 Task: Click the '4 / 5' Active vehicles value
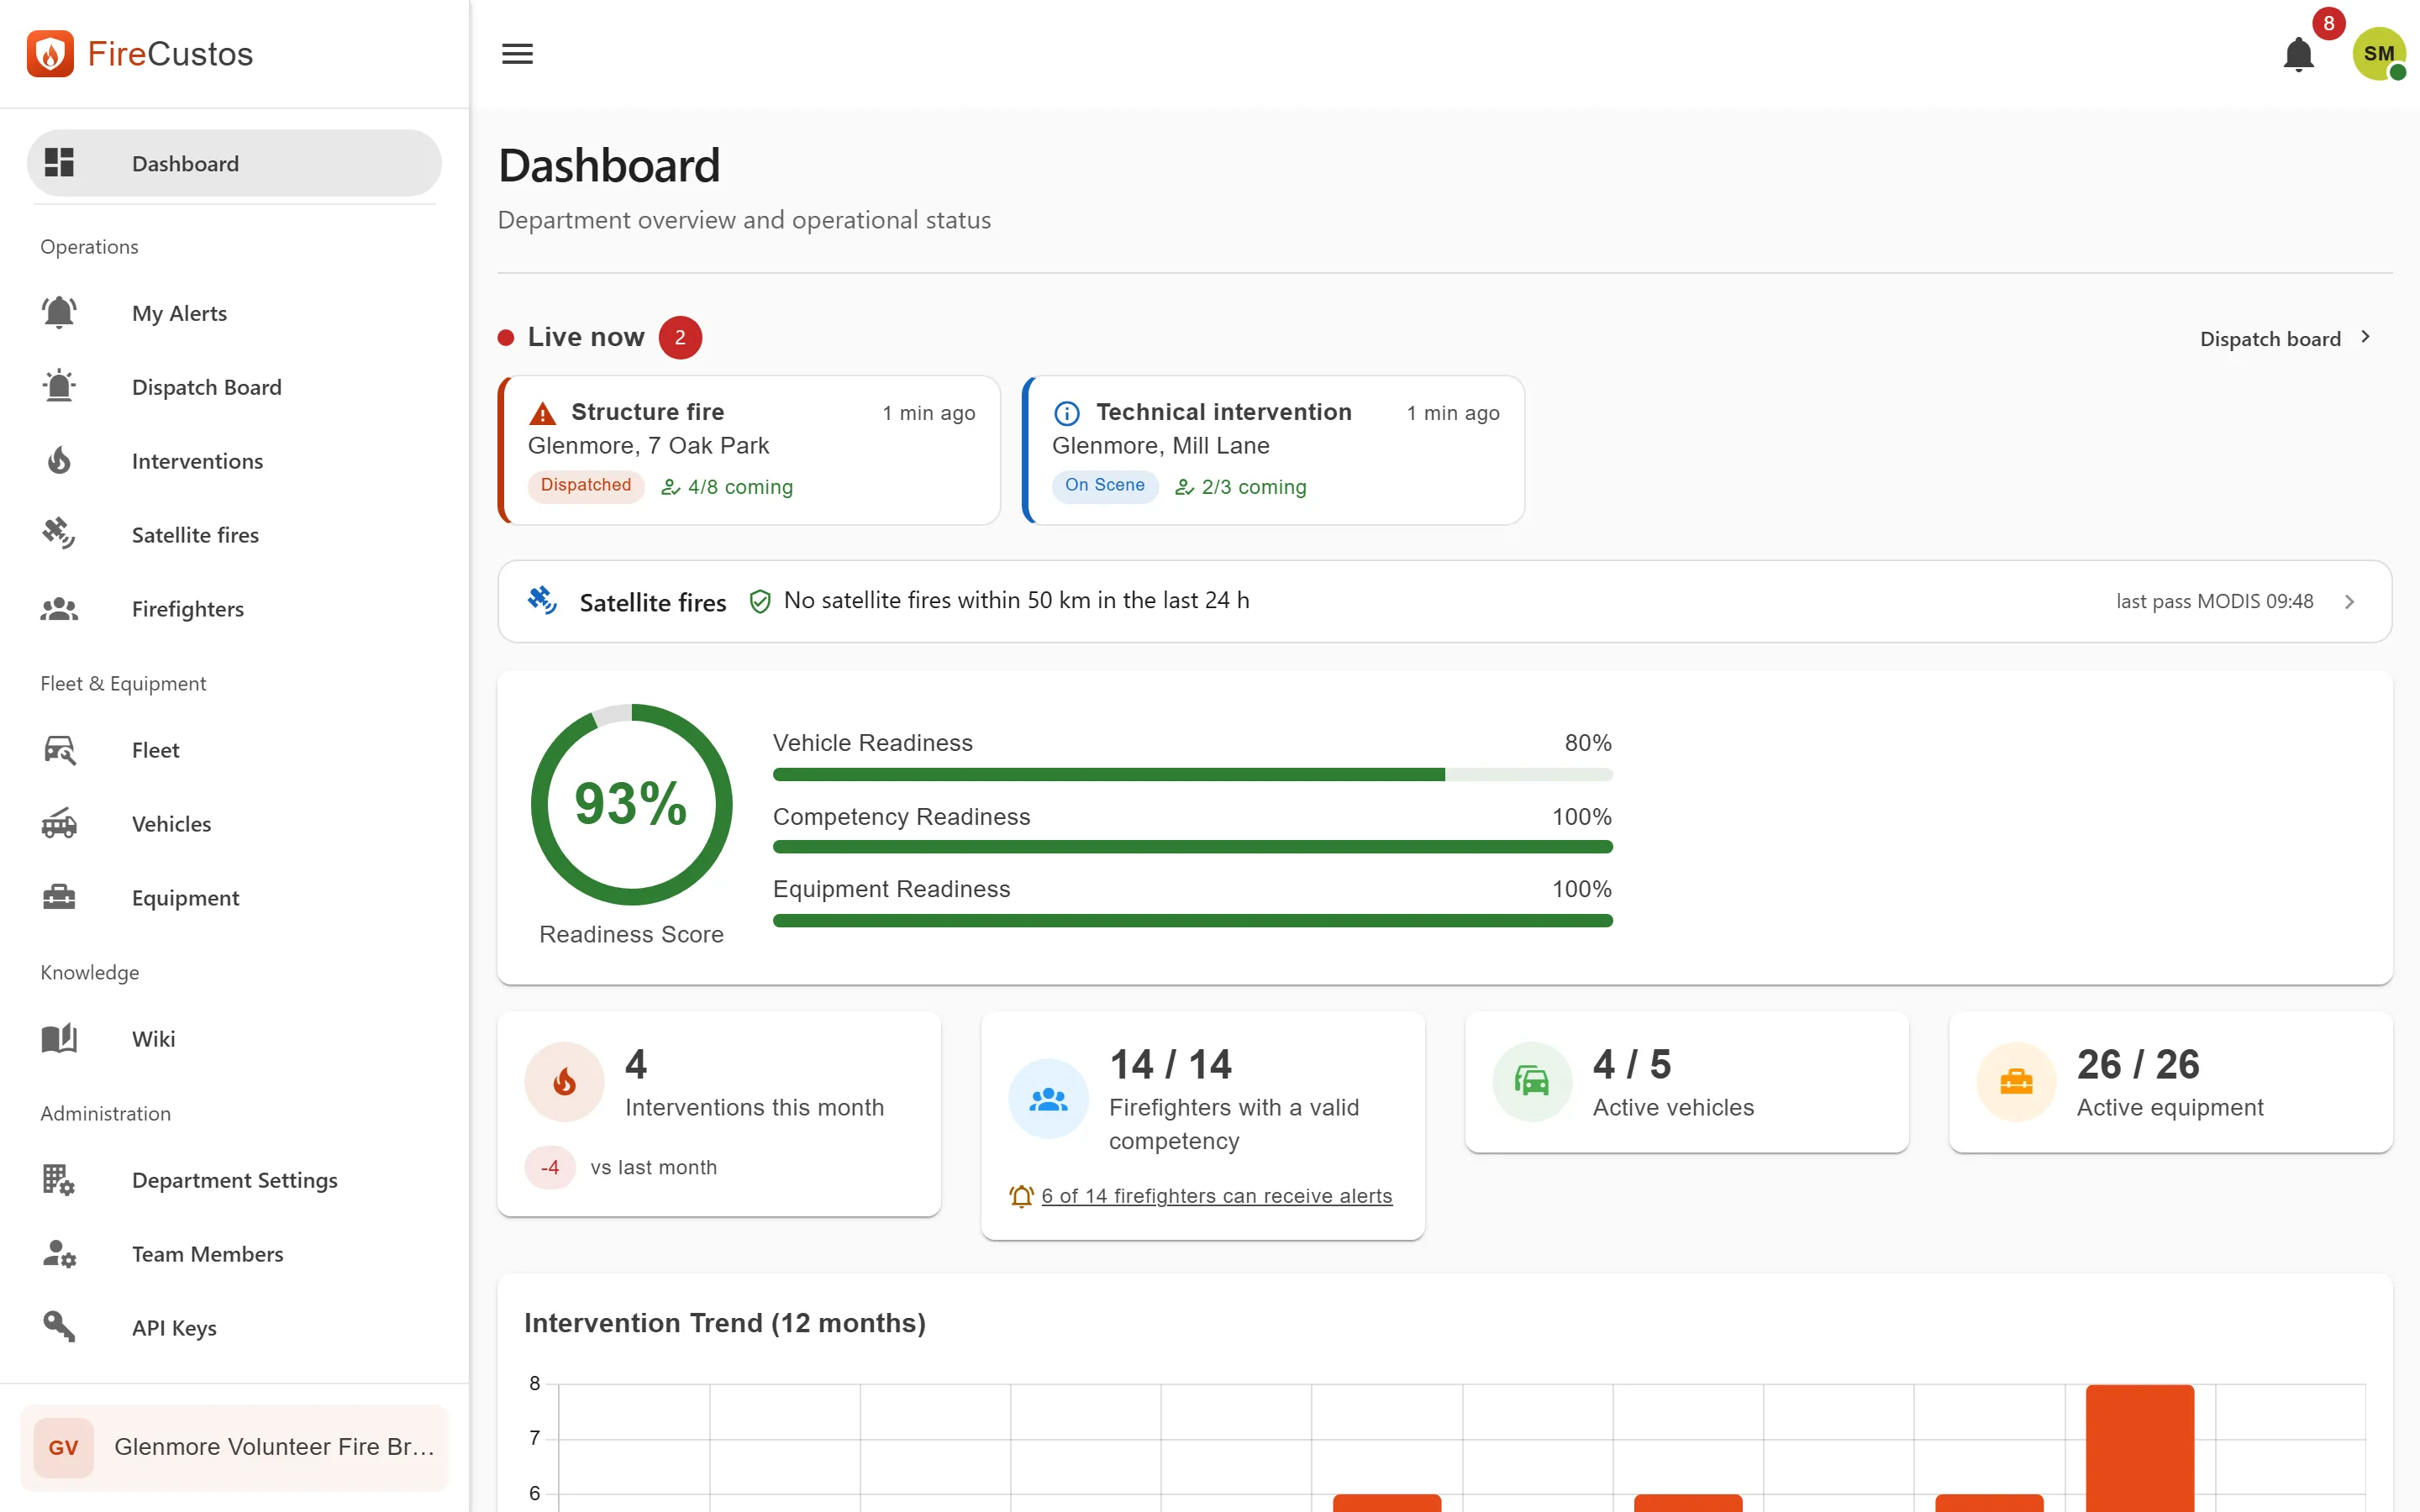[x=1632, y=1065]
